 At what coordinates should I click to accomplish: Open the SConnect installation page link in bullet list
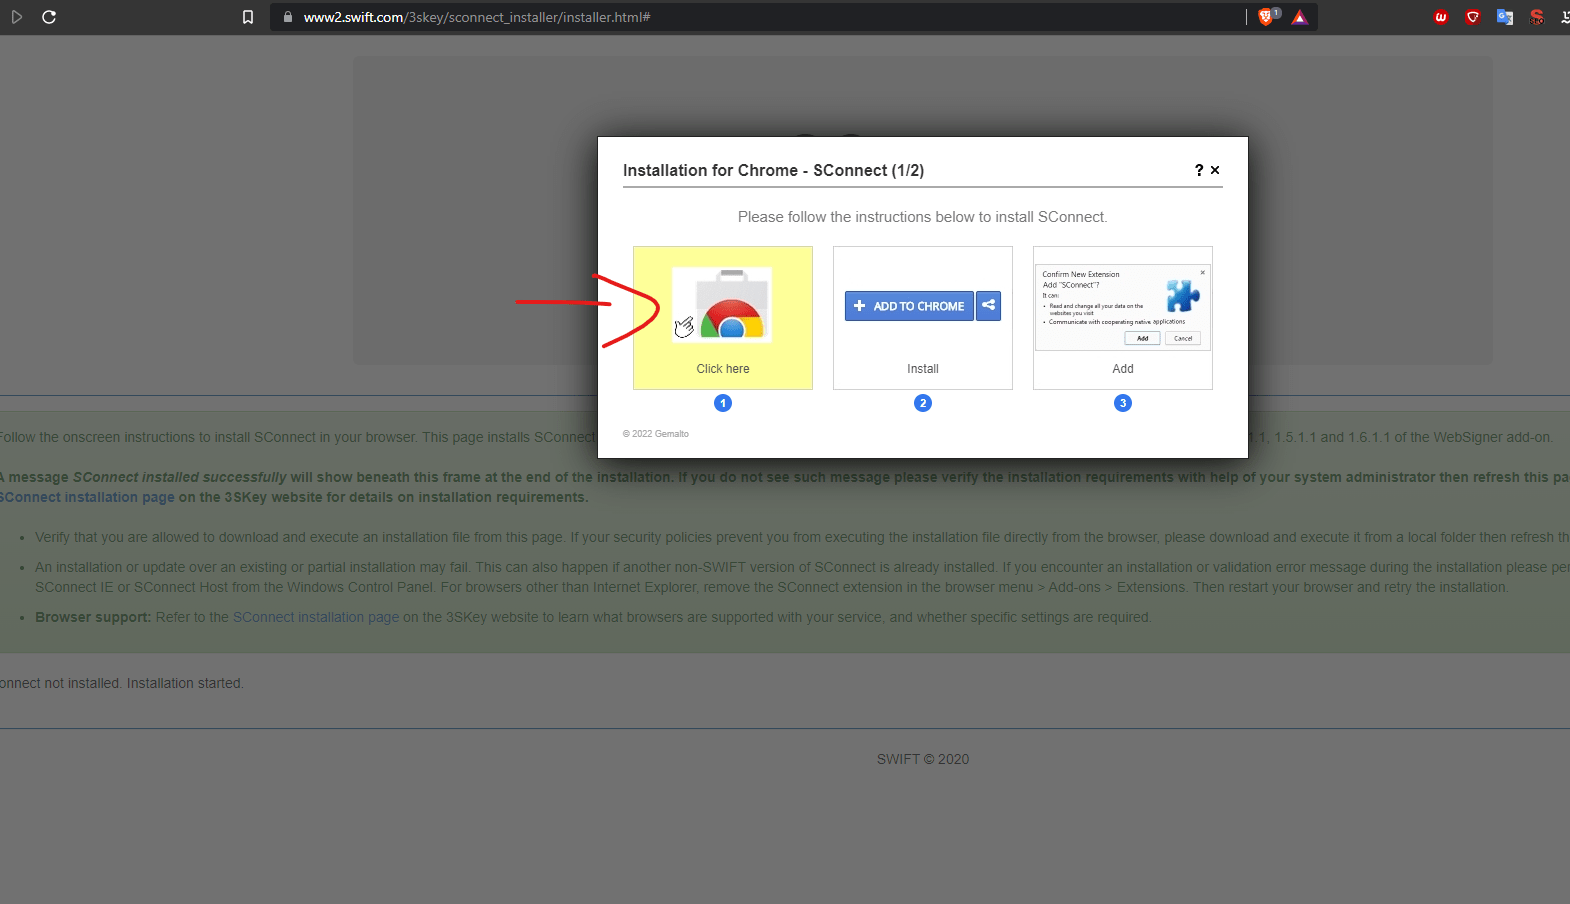(x=316, y=617)
